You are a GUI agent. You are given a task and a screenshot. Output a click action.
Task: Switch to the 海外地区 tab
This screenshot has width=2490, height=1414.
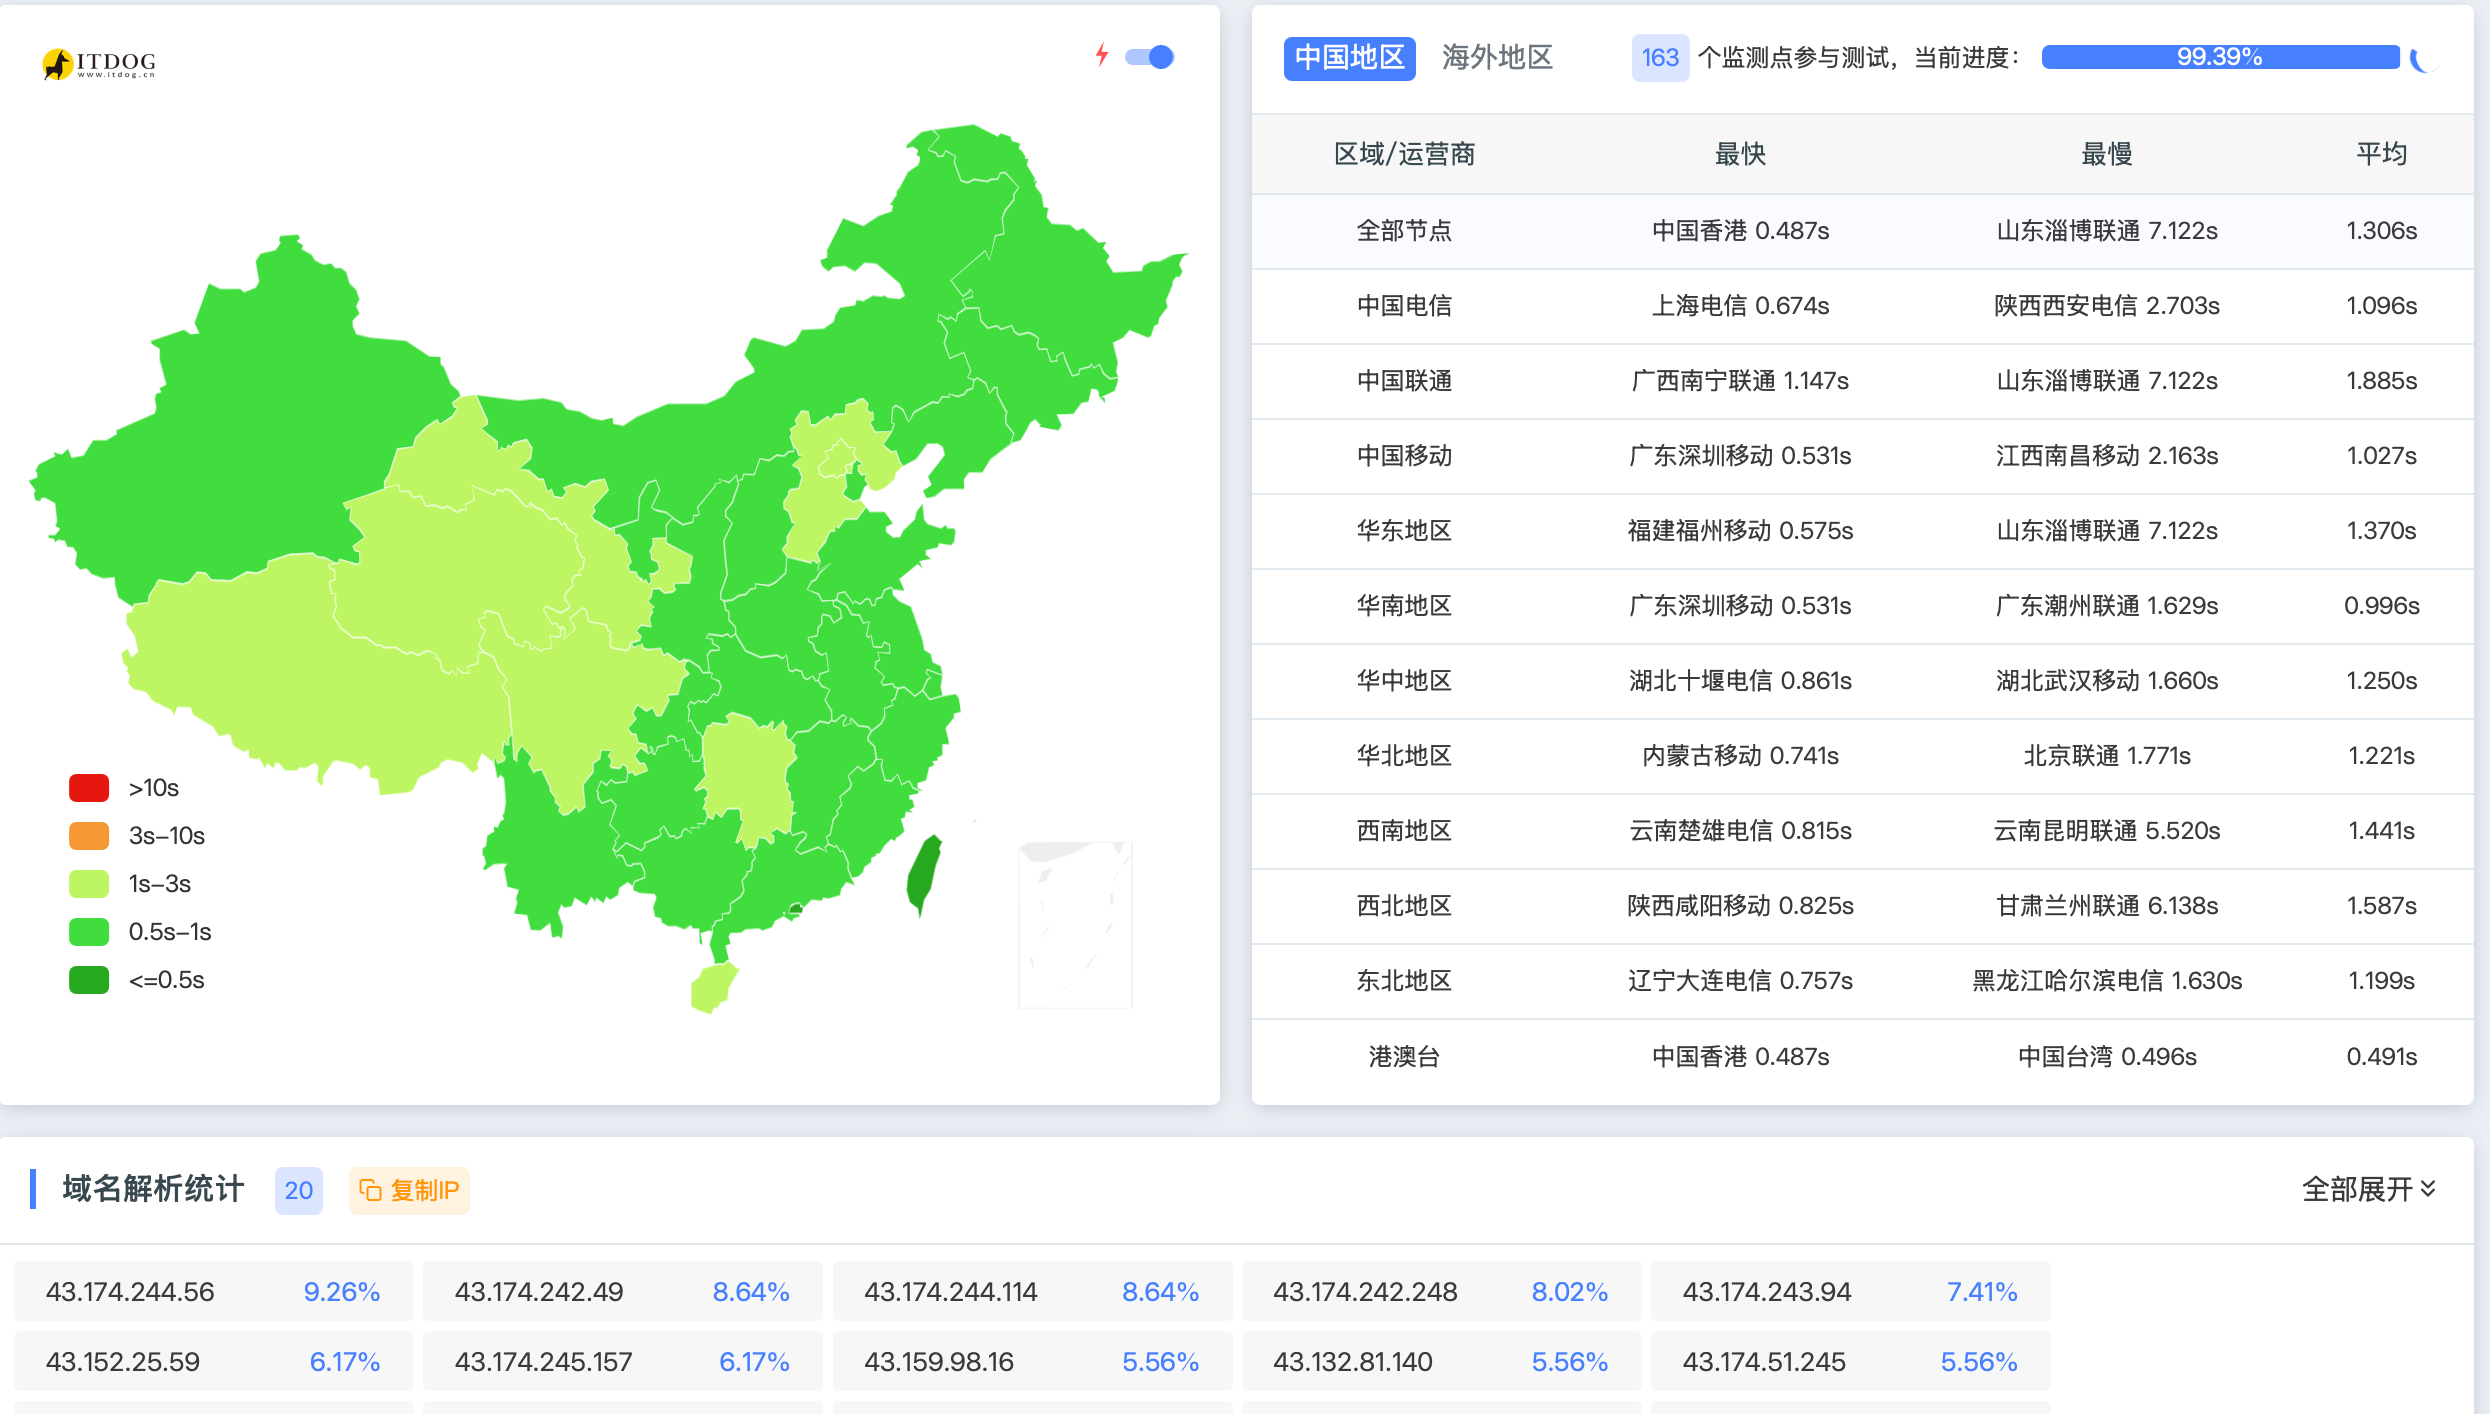point(1496,58)
